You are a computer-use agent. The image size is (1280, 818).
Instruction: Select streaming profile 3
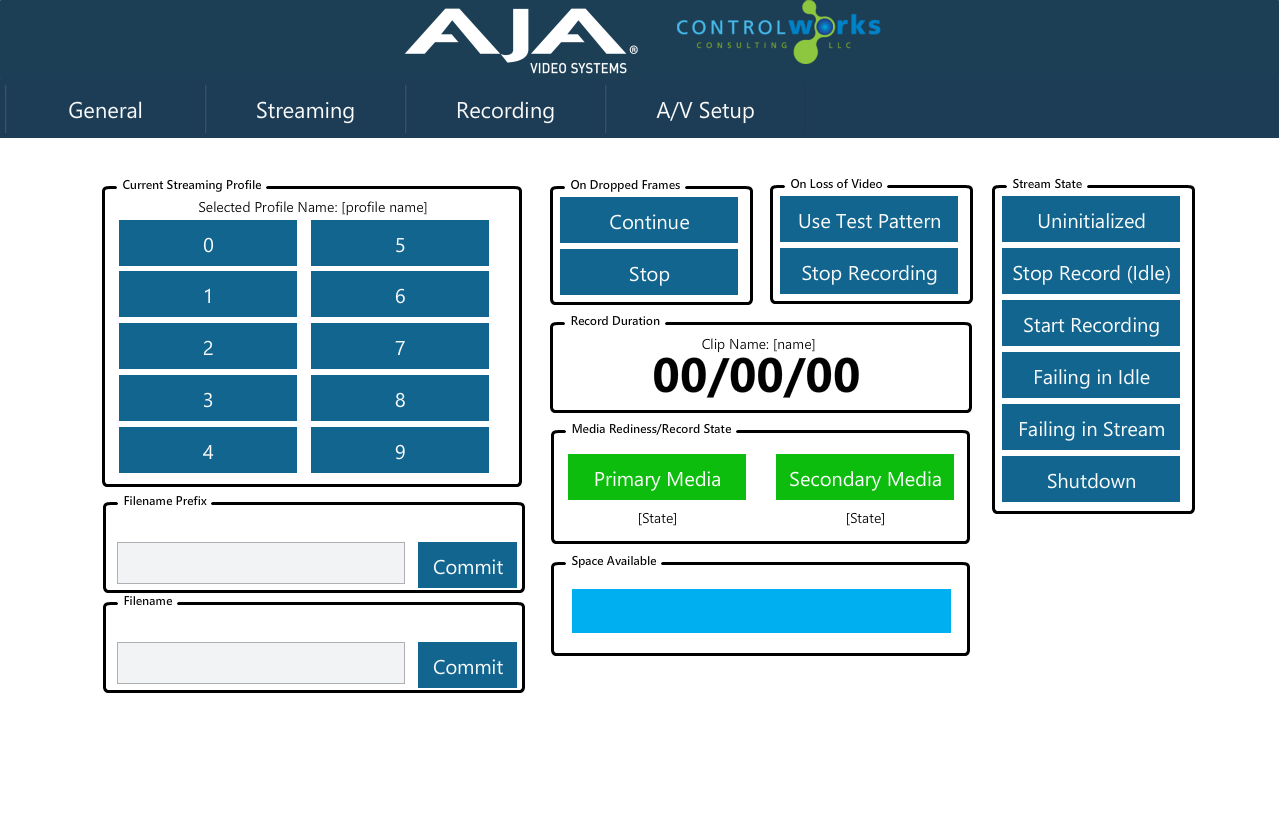(x=208, y=398)
